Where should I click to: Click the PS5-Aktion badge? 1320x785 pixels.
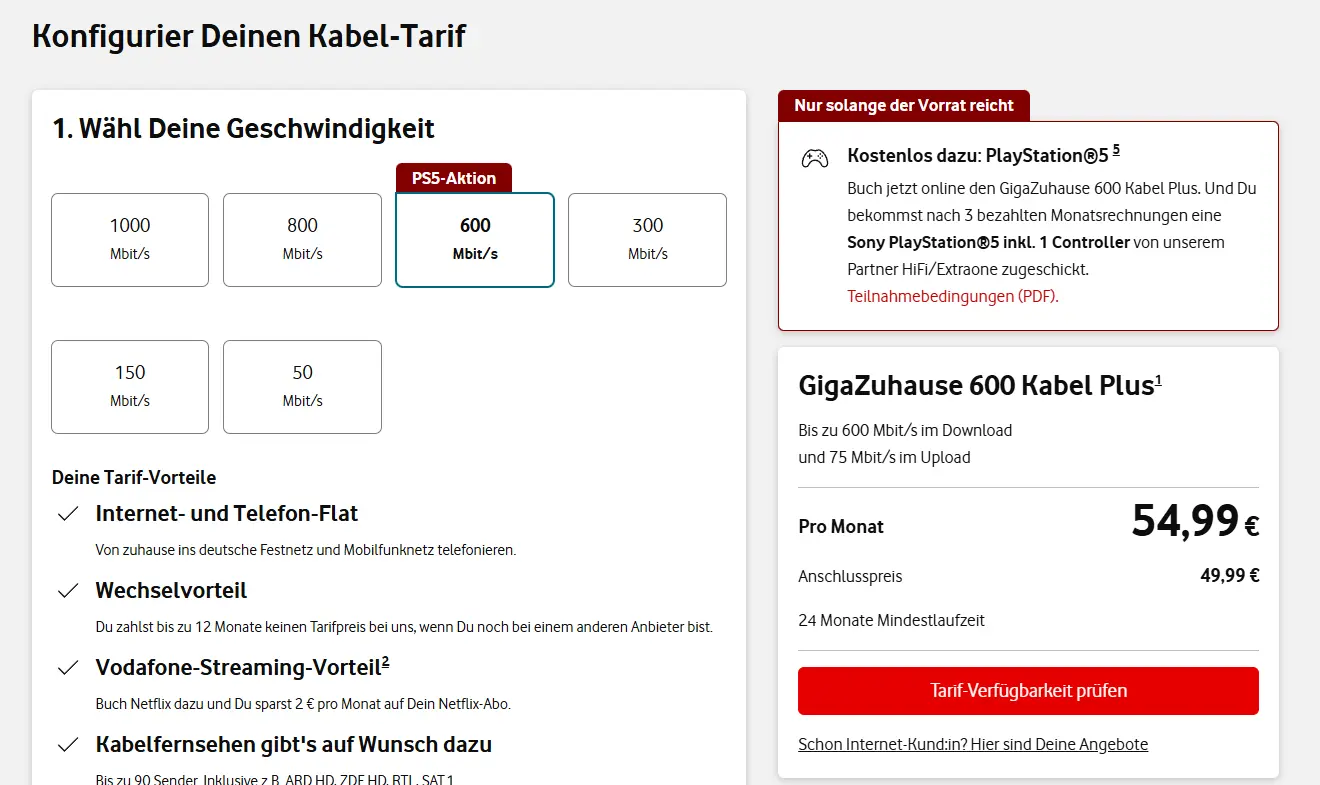click(x=454, y=178)
